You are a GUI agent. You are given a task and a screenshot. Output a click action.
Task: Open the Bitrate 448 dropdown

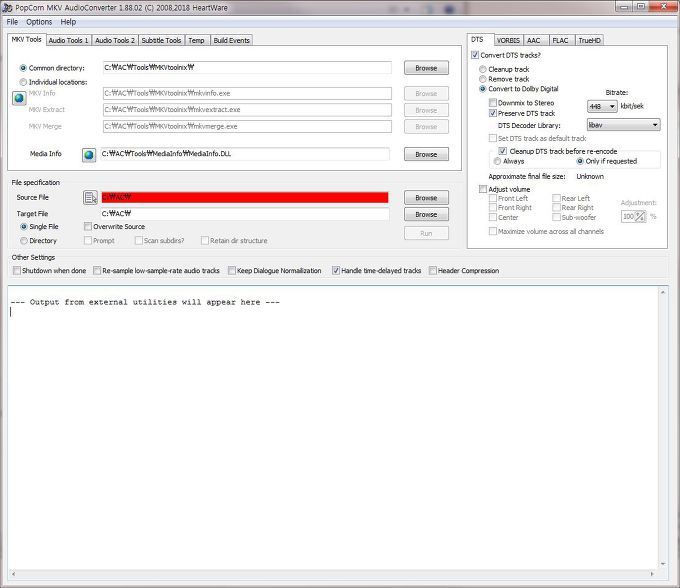click(602, 106)
